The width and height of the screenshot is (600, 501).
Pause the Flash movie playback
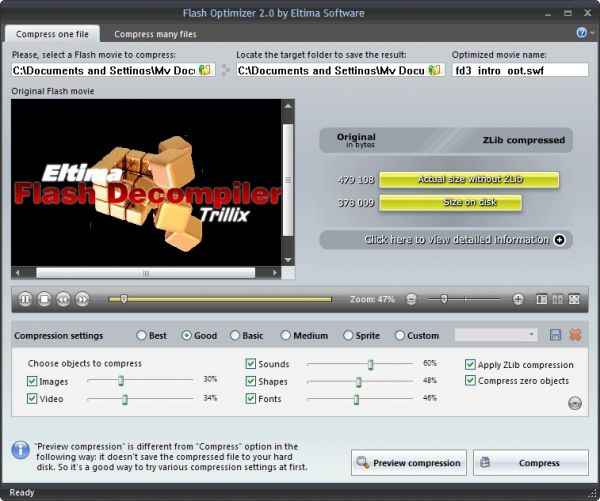[x=25, y=299]
